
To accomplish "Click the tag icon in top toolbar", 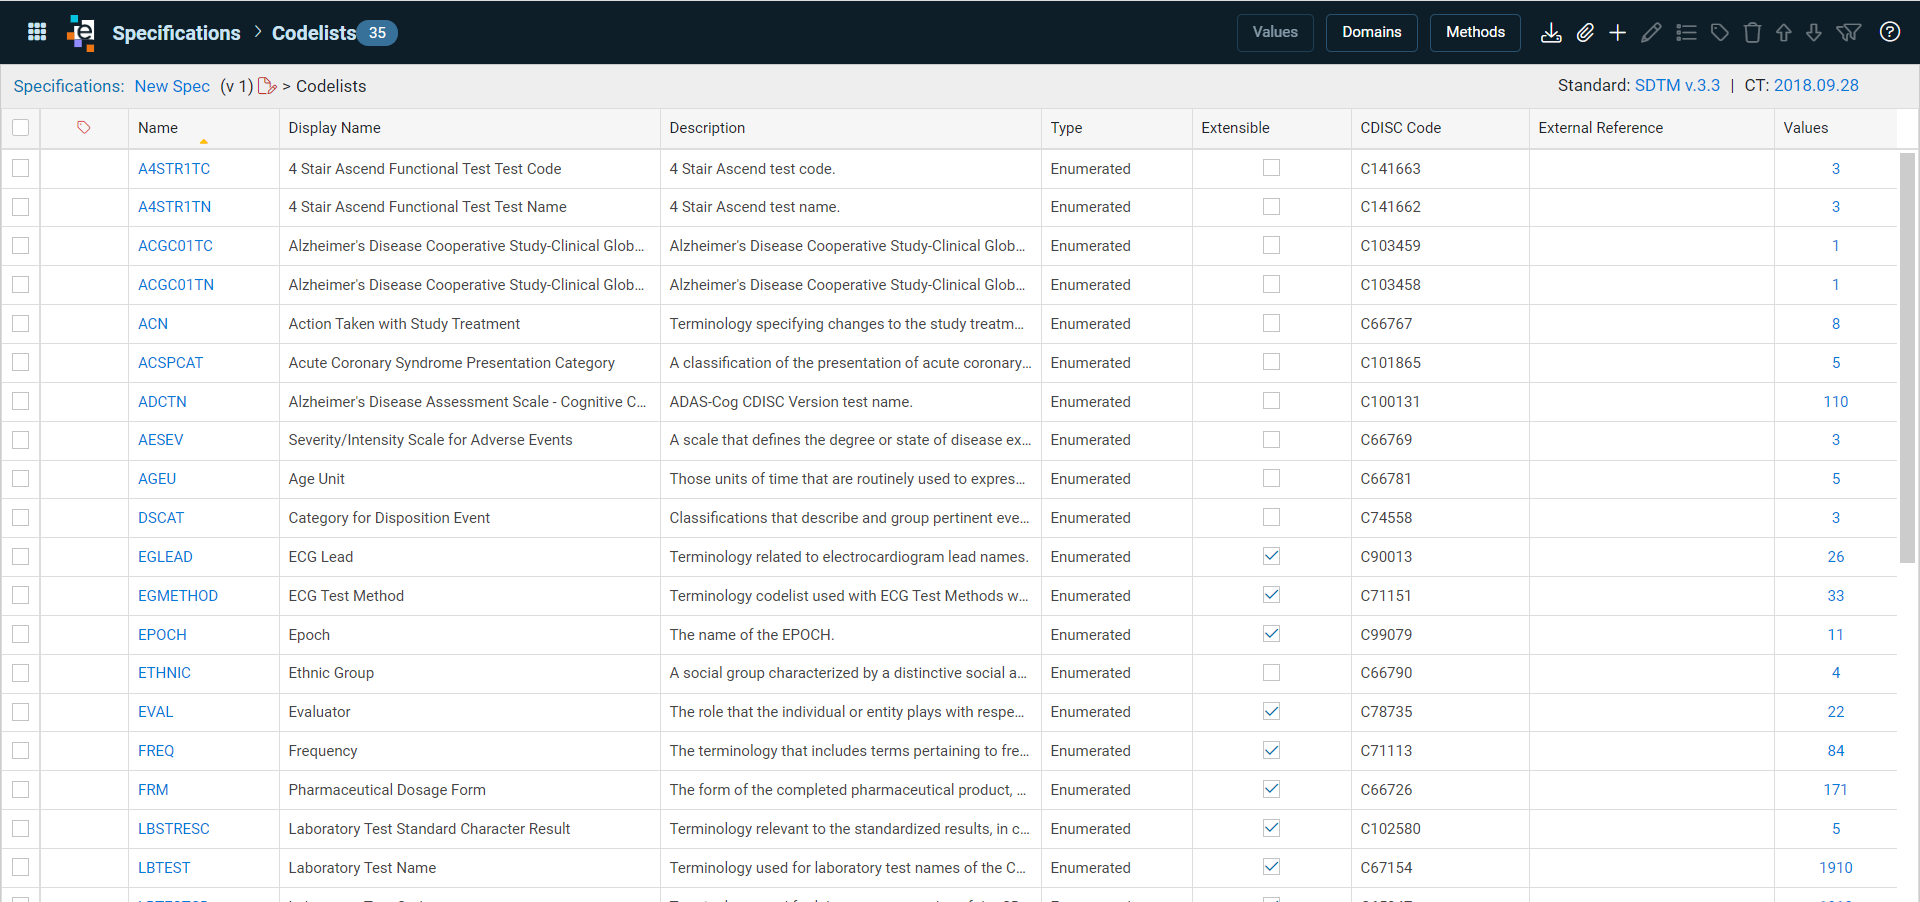I will click(1719, 33).
